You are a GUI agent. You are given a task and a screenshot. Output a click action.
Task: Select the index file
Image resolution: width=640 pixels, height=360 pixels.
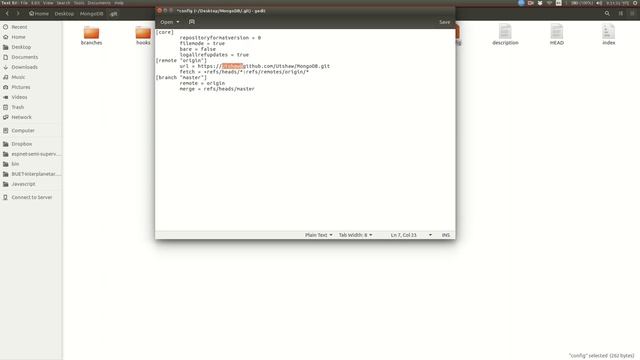click(609, 35)
